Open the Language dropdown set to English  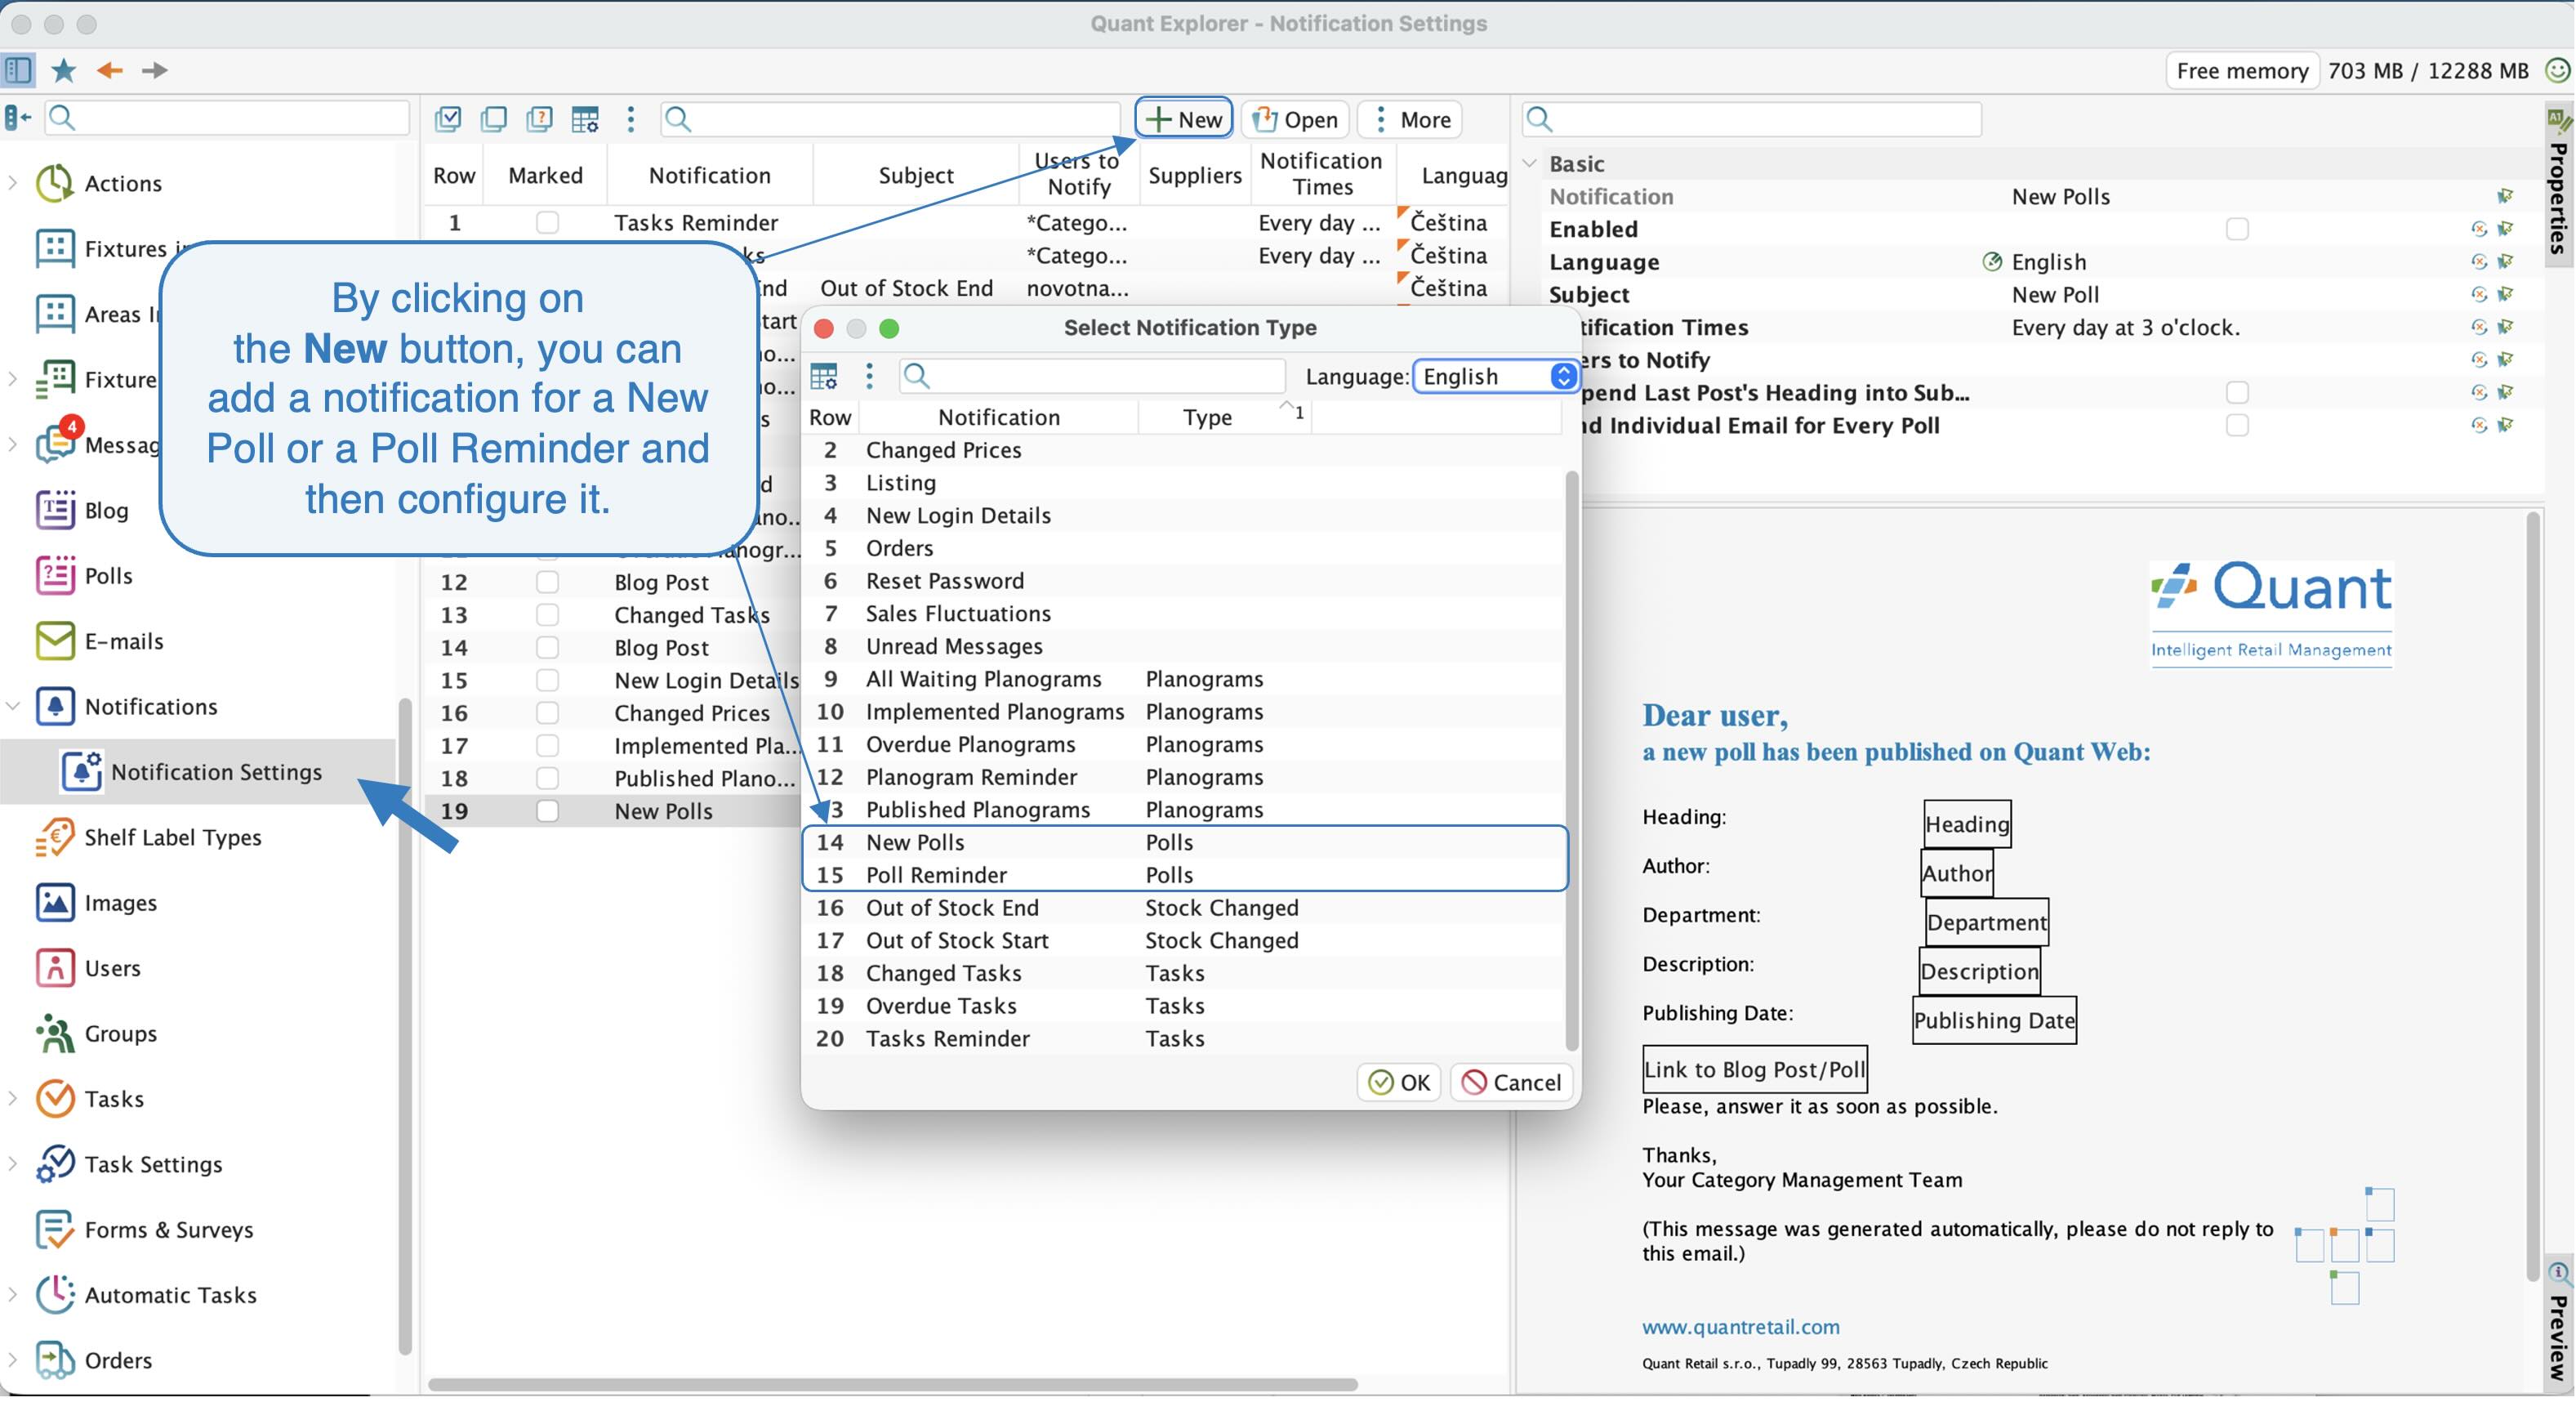click(1496, 376)
